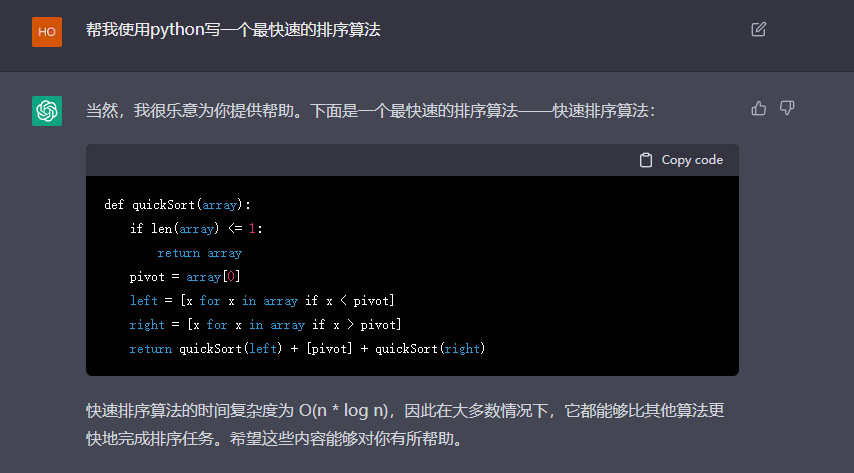
Task: Click the 'pivot = array[0]' line
Action: coord(185,277)
